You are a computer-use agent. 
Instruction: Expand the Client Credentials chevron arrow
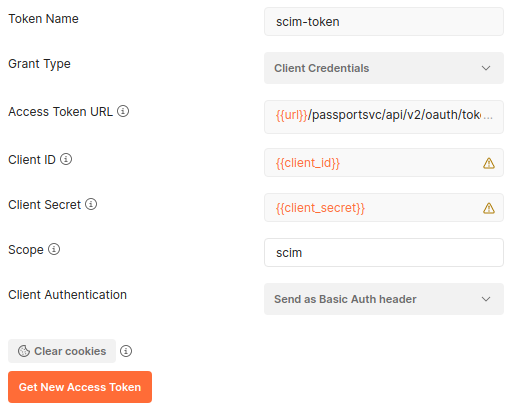[486, 68]
